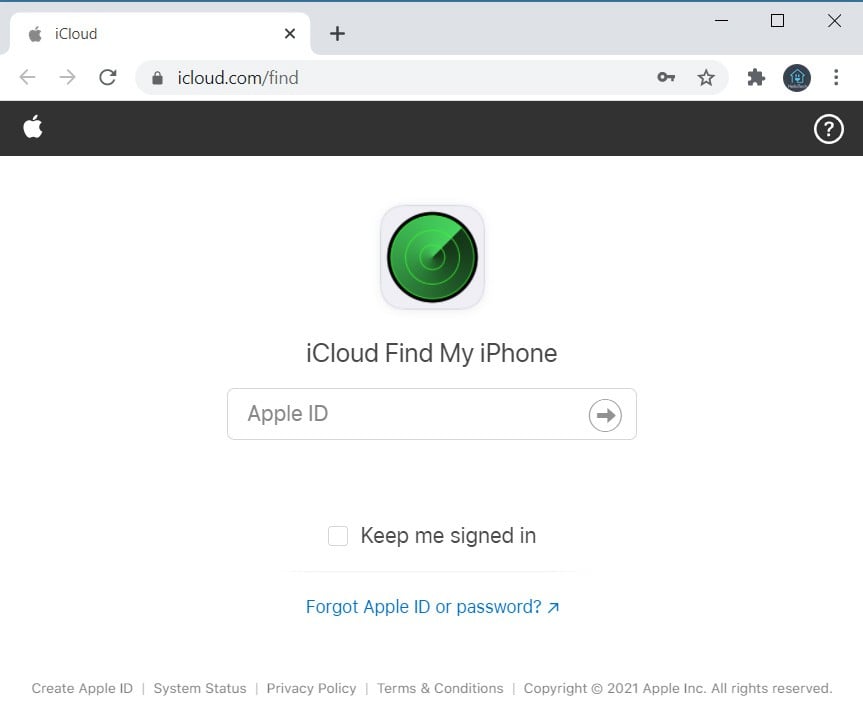Click the Apple logo in header
This screenshot has width=863, height=718.
click(33, 127)
